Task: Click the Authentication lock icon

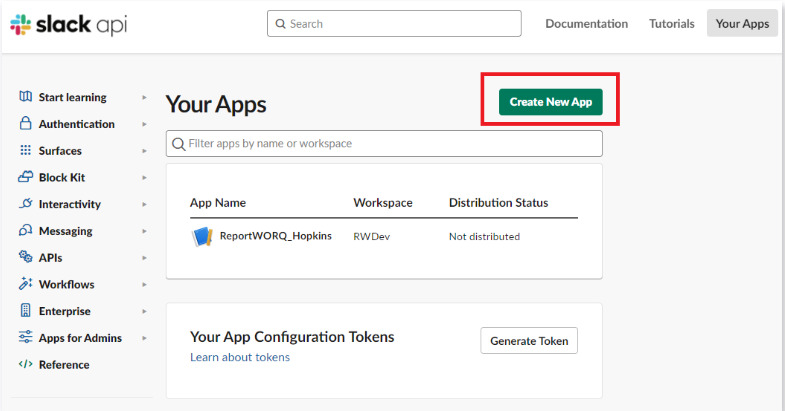Action: (25, 124)
